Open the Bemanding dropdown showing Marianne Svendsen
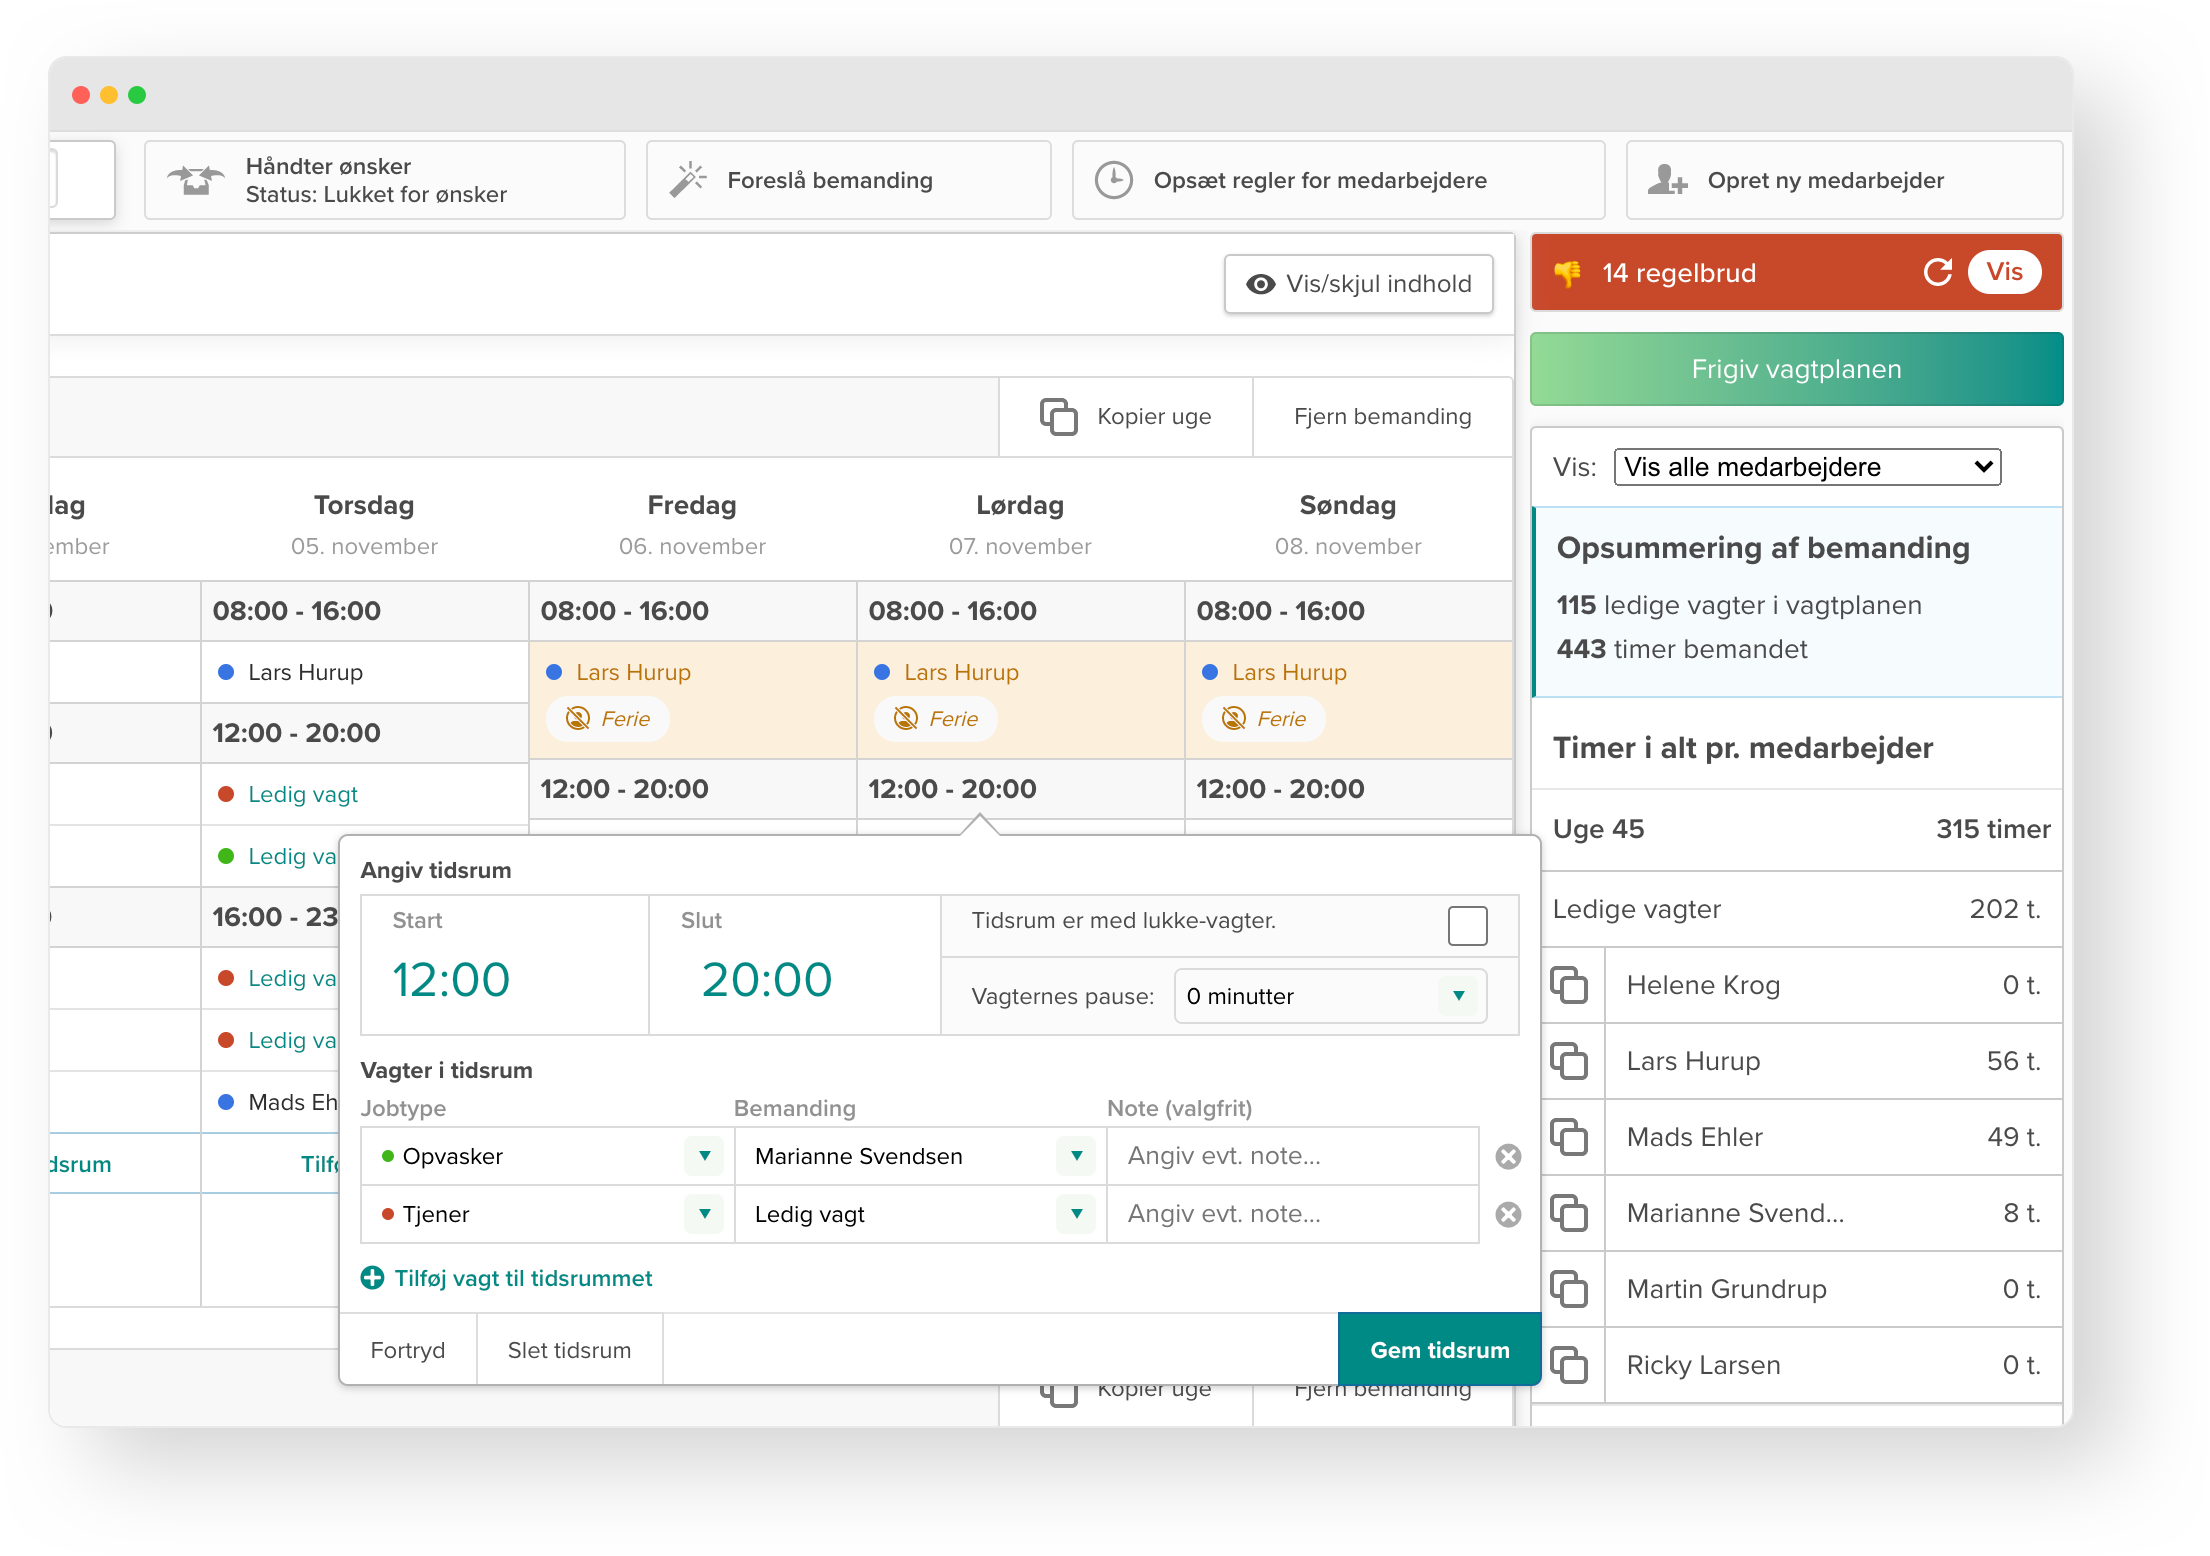The width and height of the screenshot is (2210, 1556). pyautogui.click(x=918, y=1155)
